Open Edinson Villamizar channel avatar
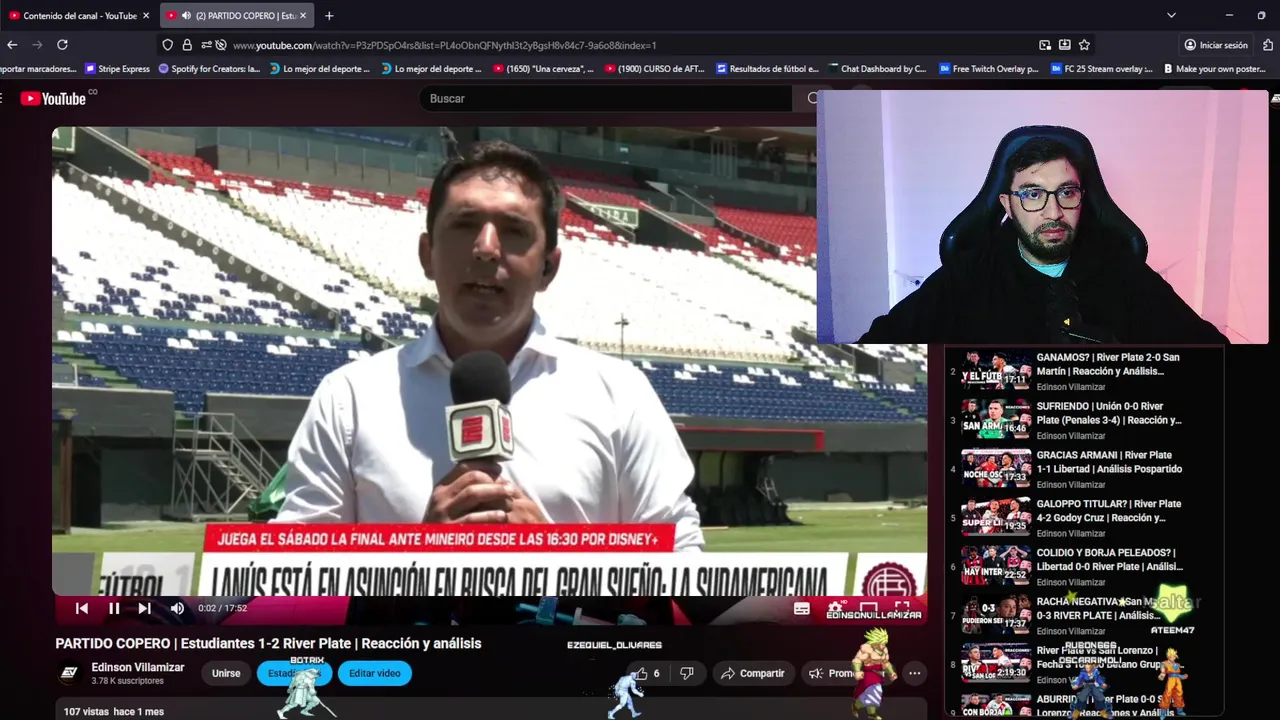1280x720 pixels. coord(69,673)
